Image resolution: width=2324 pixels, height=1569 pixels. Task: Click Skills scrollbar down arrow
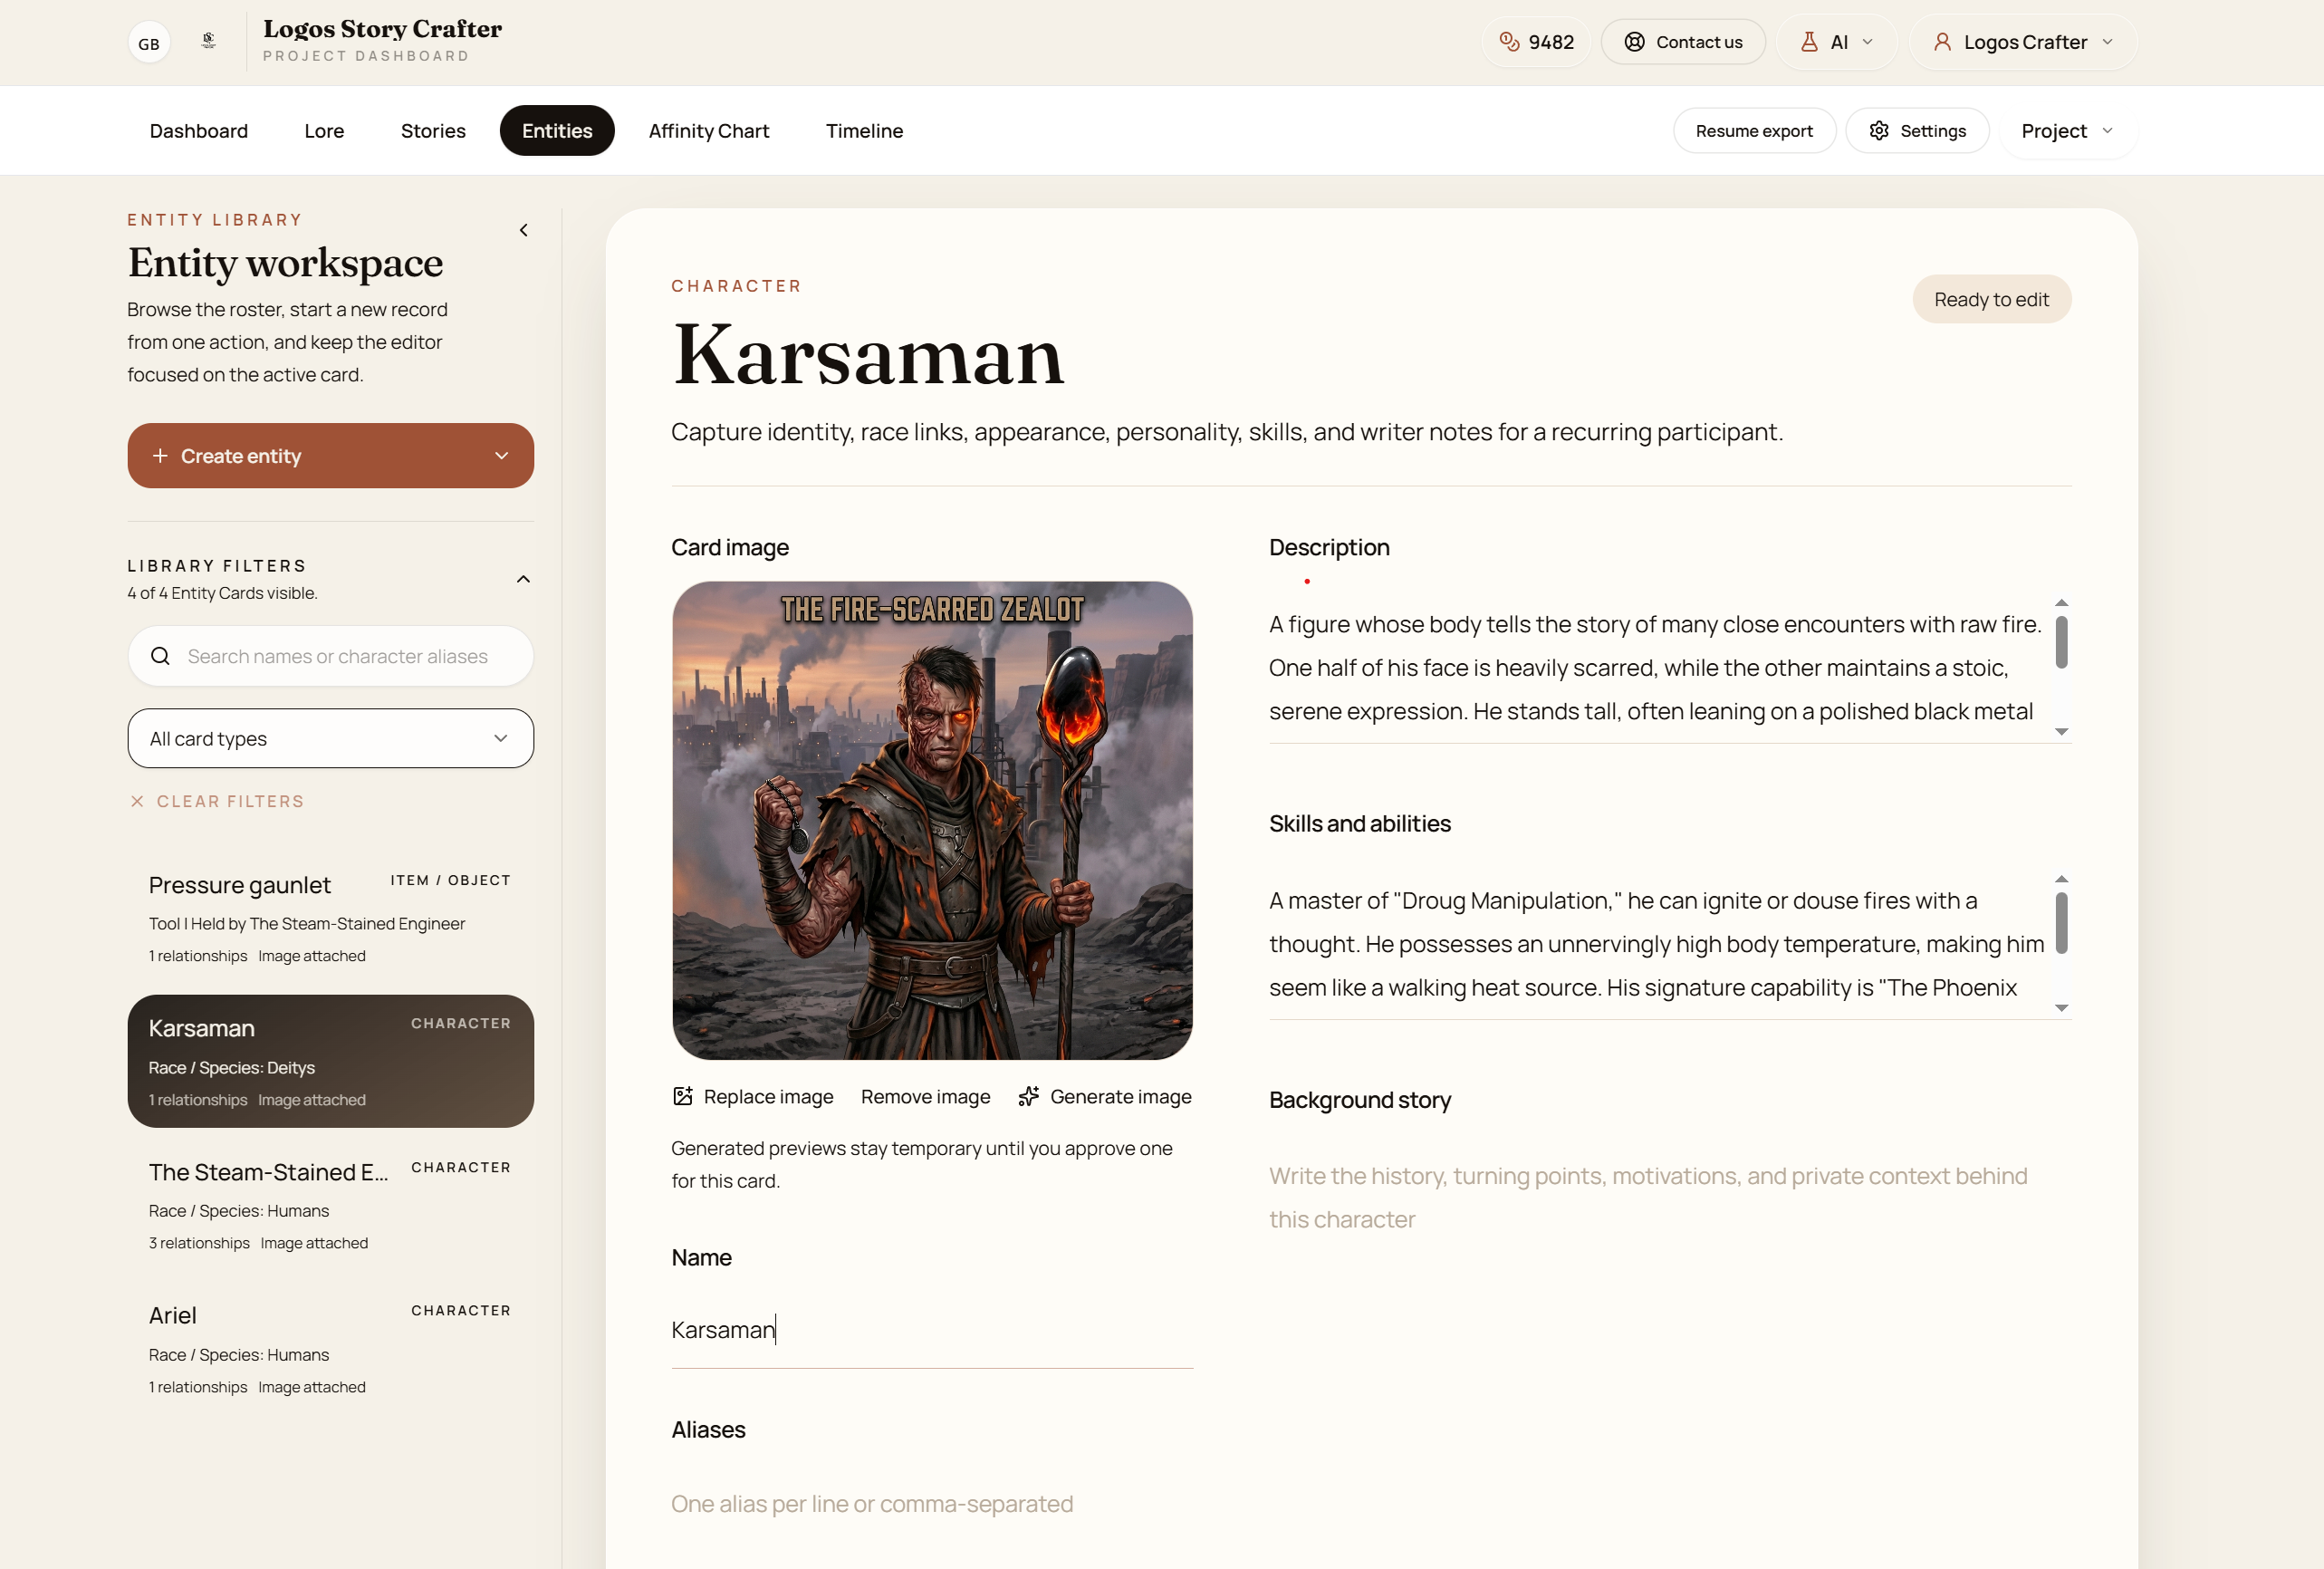[x=2061, y=1008]
